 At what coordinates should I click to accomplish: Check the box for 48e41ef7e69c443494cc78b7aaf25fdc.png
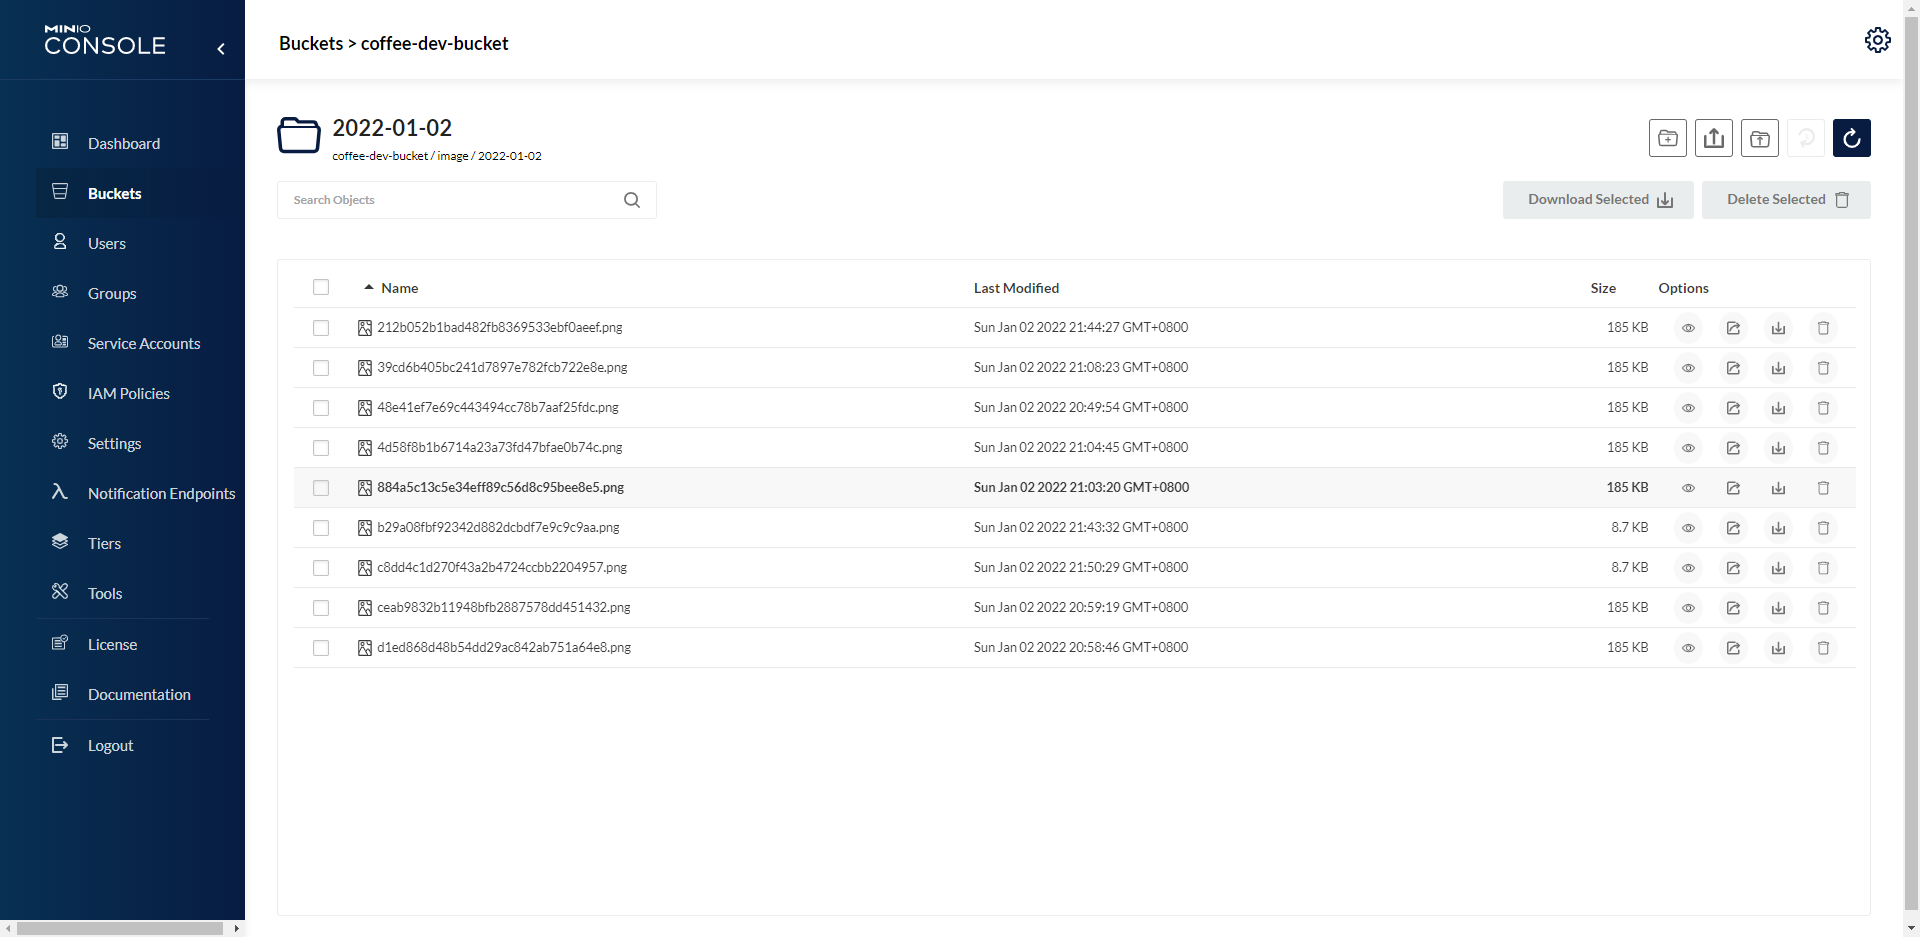(x=321, y=408)
